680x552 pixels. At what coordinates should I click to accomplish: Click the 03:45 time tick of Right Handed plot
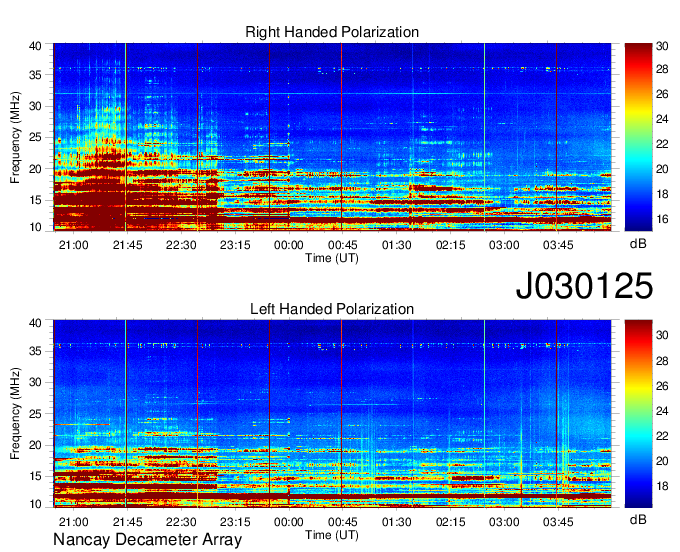click(x=558, y=245)
